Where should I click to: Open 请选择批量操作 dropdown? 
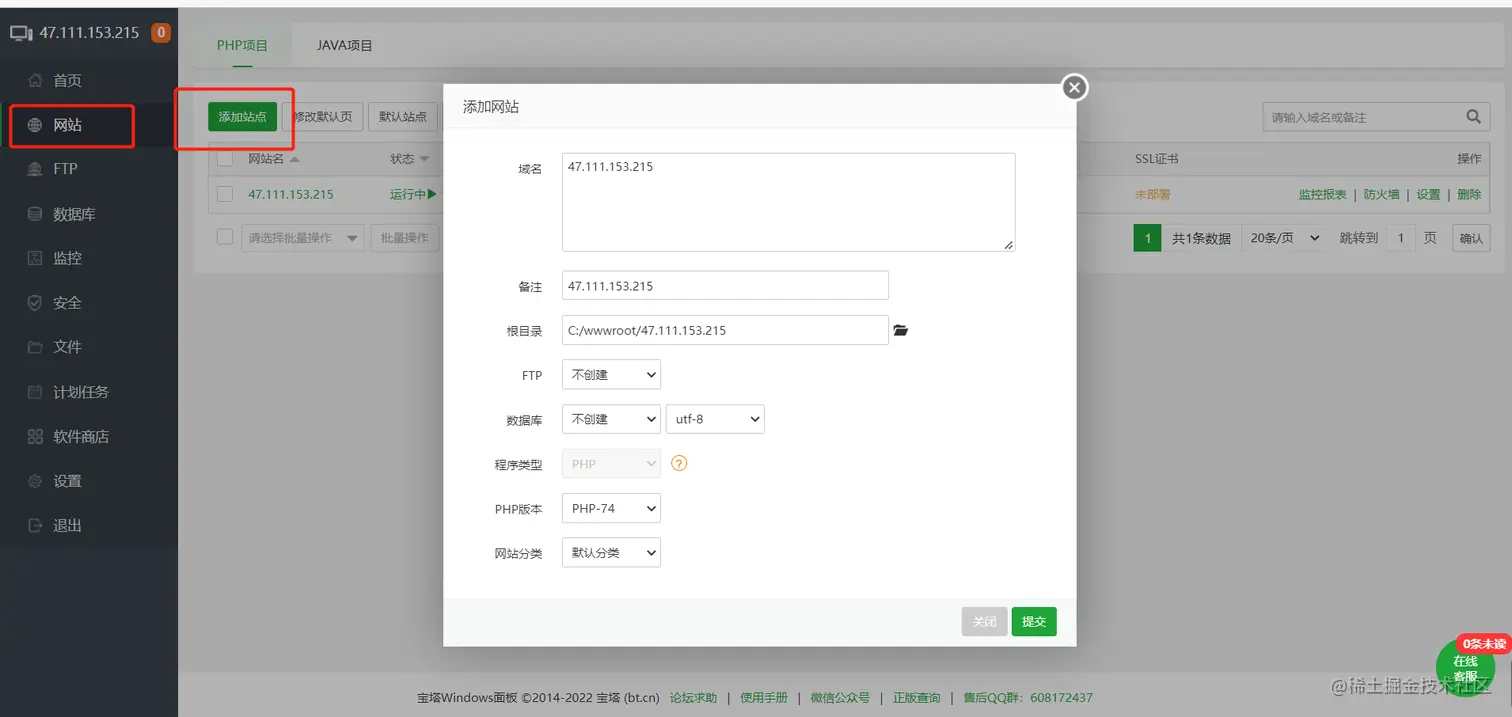click(302, 238)
